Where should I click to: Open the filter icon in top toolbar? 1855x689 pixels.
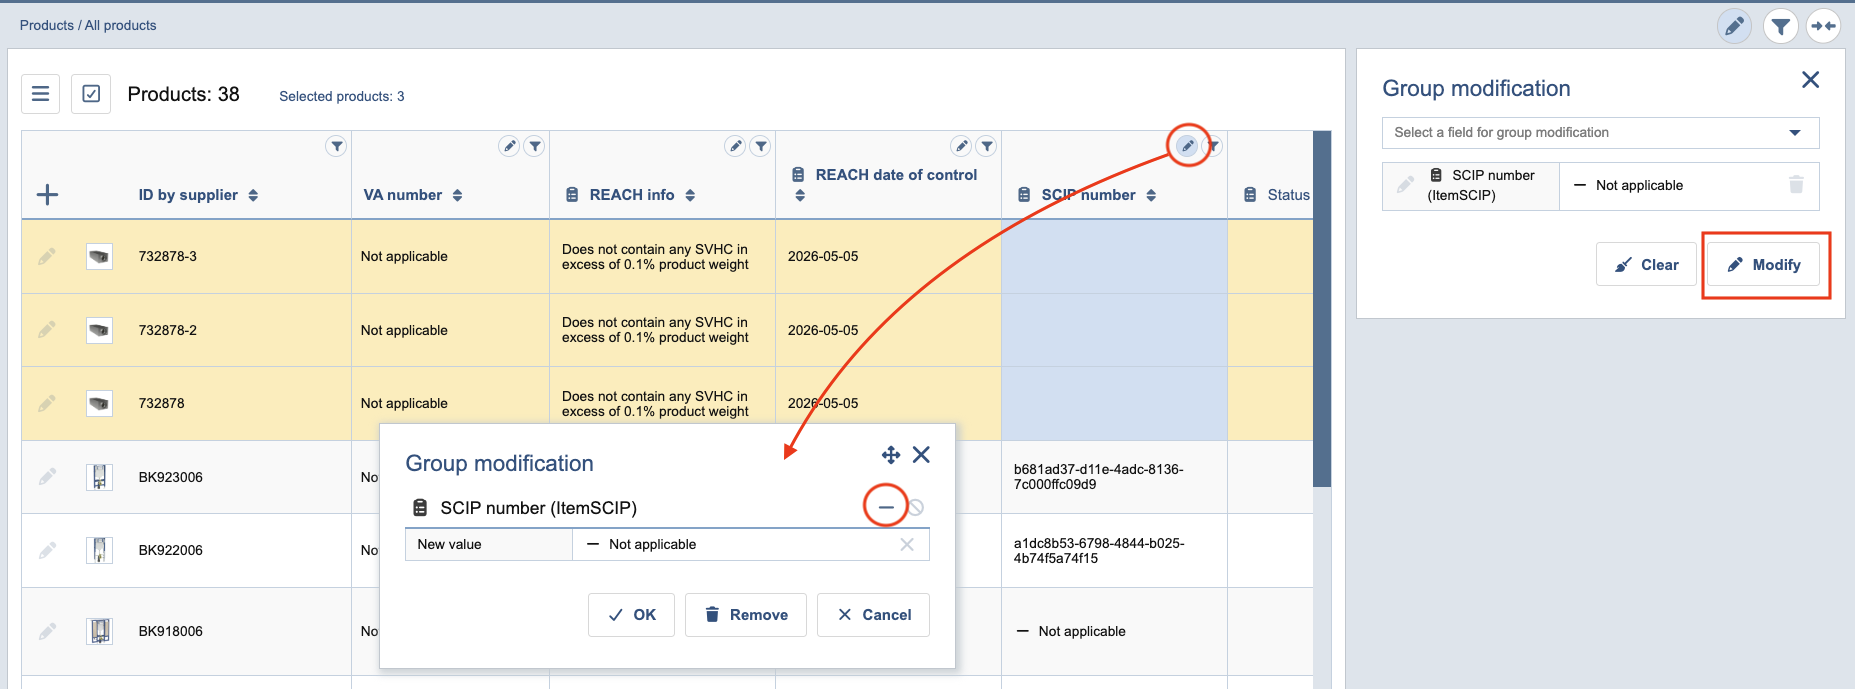(1780, 26)
